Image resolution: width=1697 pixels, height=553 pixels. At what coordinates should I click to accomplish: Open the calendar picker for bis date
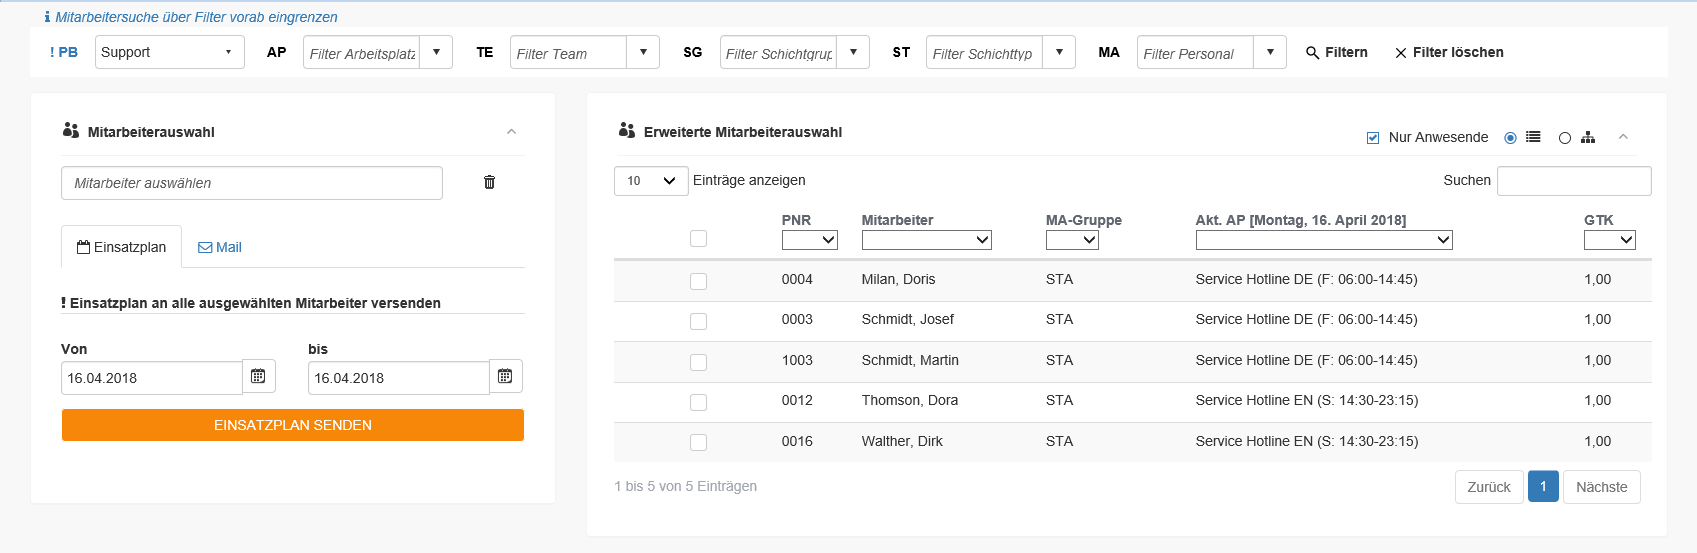[x=505, y=376]
